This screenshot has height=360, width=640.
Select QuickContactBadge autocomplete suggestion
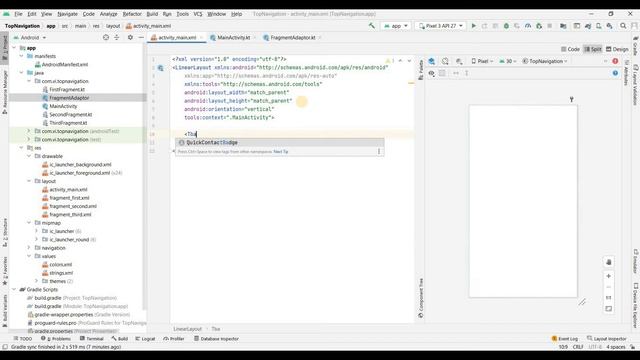coord(280,142)
